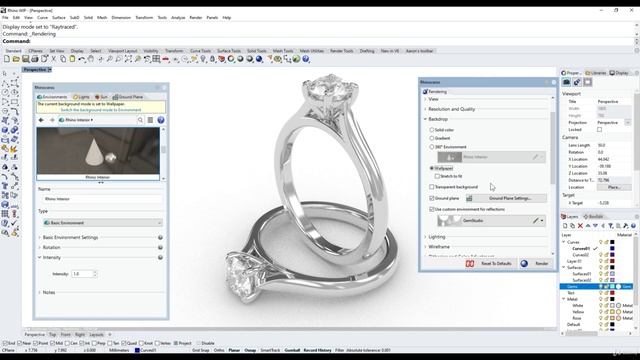This screenshot has height=360, width=640.
Task: Select the 360° Environment radio button
Action: 431,147
